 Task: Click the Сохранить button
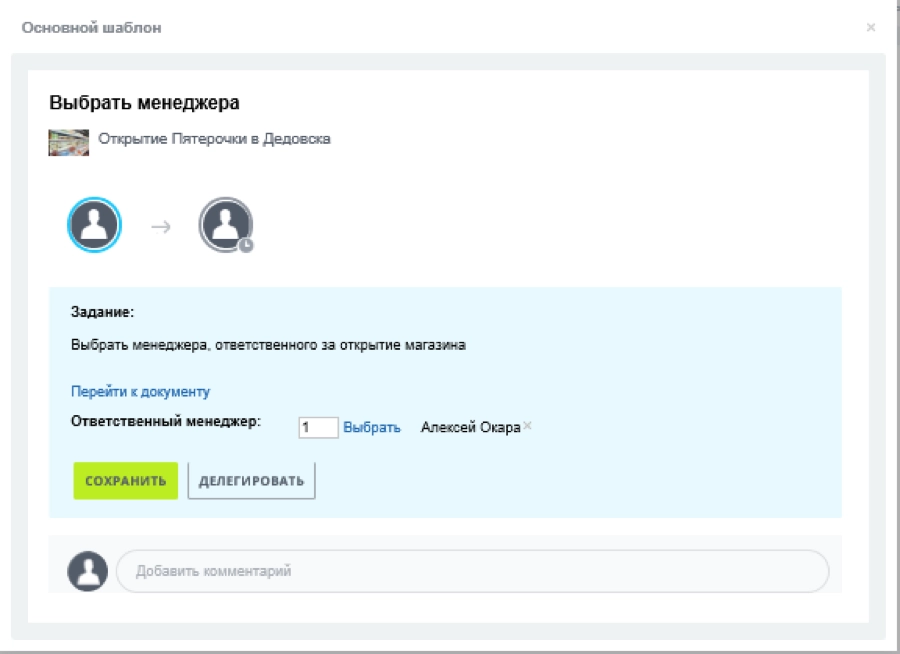click(125, 481)
